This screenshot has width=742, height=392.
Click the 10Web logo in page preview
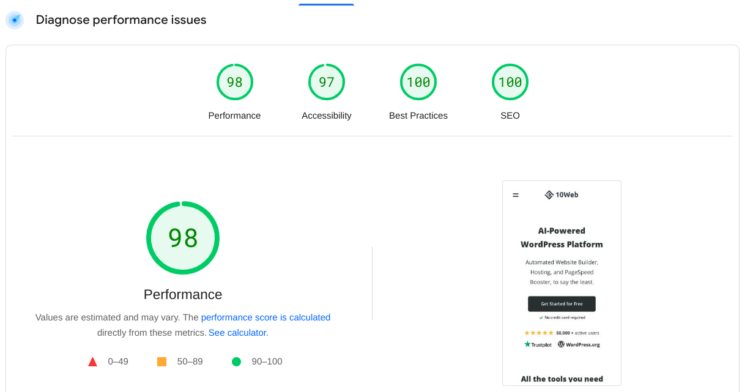tap(562, 195)
